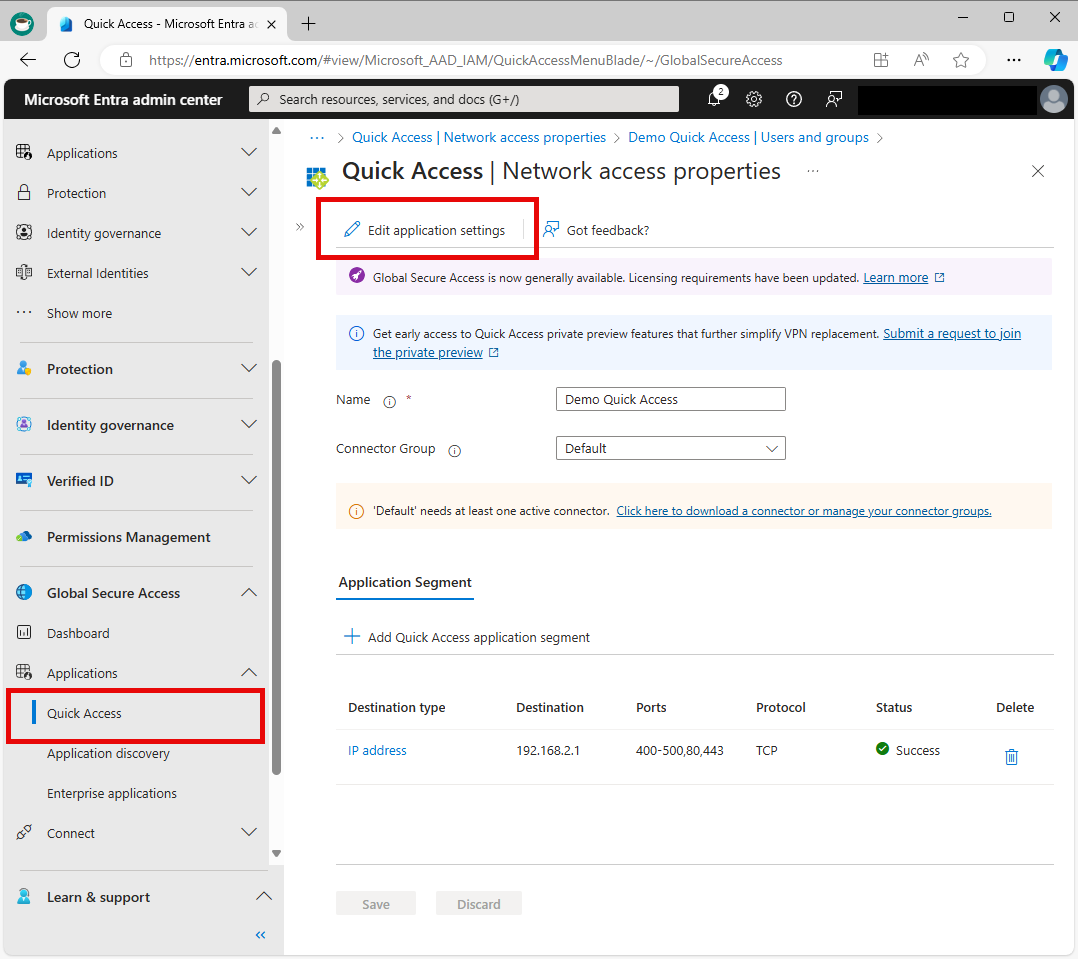Collapse the Learn & support section
The height and width of the screenshot is (959, 1078).
click(264, 896)
